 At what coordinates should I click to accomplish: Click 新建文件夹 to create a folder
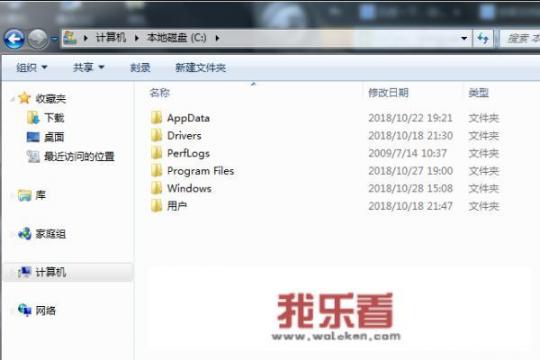coord(200,68)
